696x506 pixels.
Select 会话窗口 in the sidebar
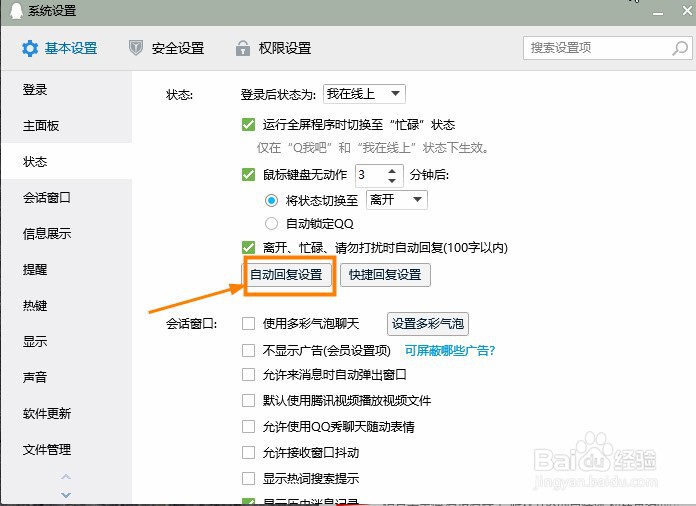coord(67,198)
